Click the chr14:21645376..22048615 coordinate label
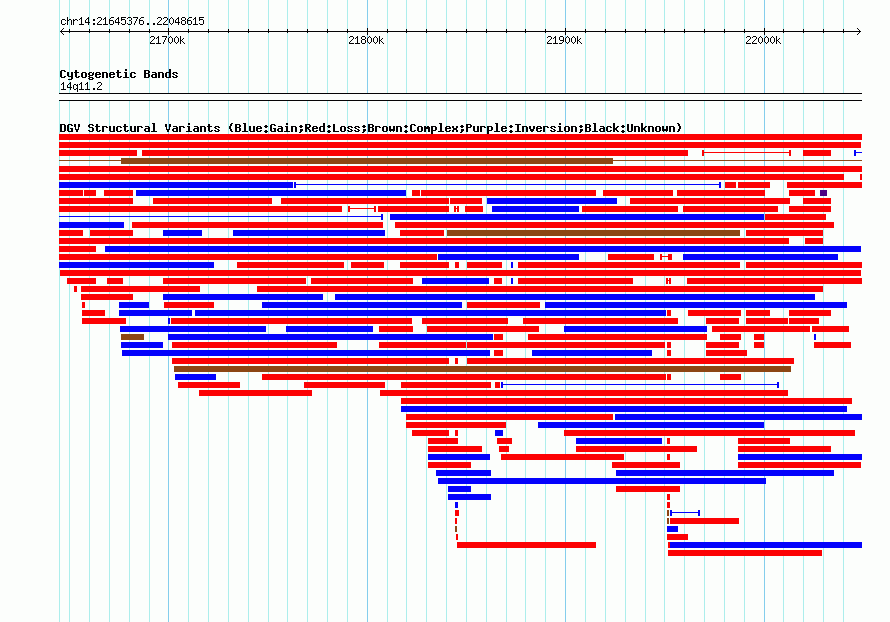Viewport: 890px width, 622px height. 132,22
